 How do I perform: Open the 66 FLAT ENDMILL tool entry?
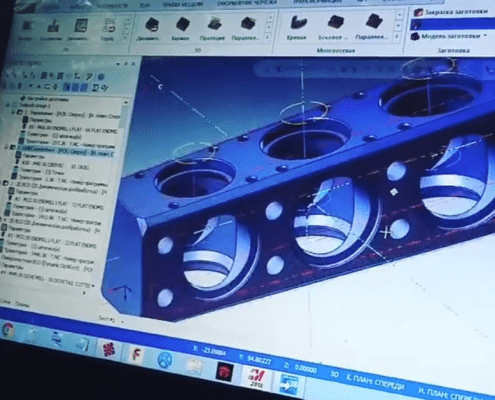(x=69, y=128)
